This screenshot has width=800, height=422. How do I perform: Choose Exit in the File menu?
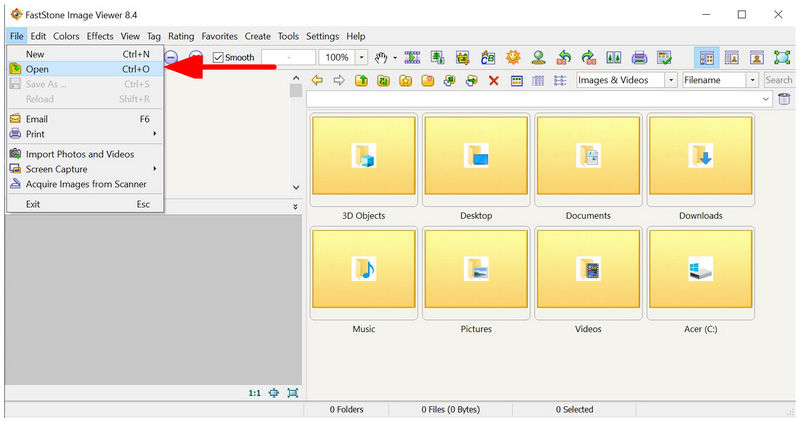(x=85, y=204)
